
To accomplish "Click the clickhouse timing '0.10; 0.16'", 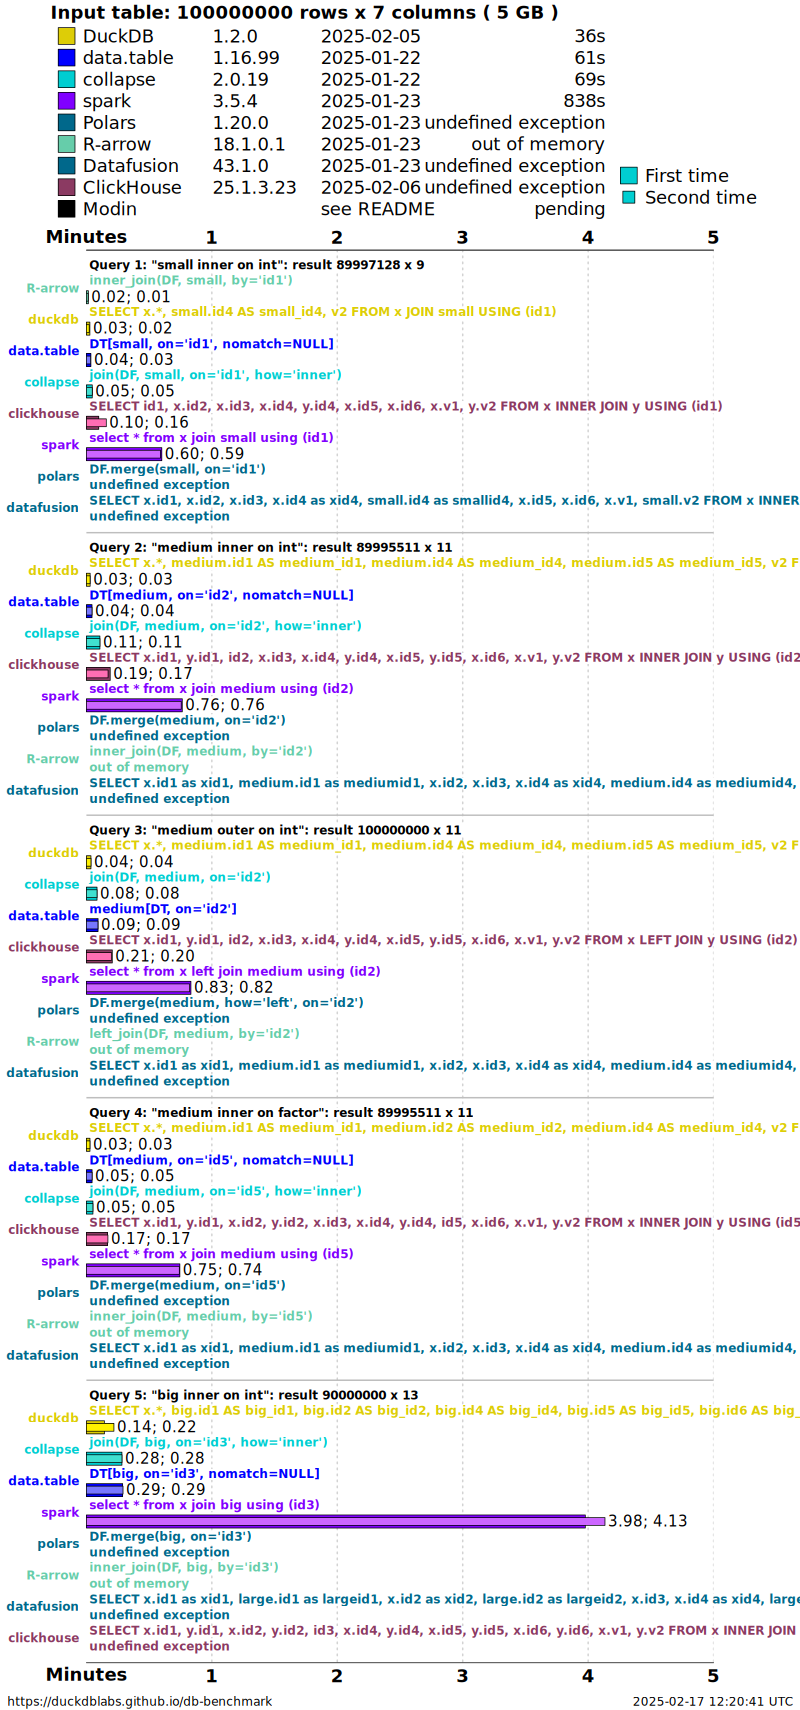I will pos(148,422).
